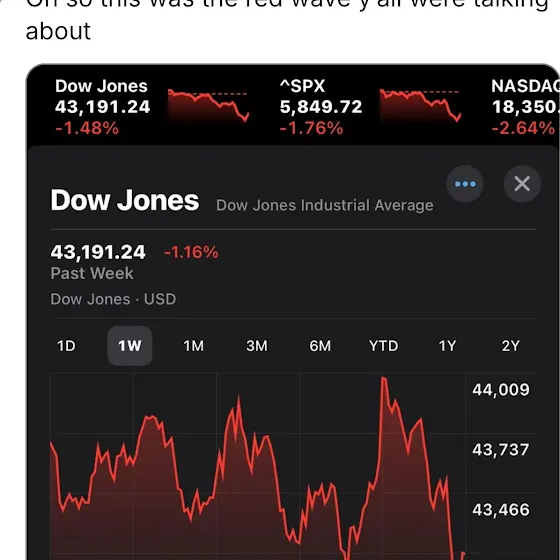
Task: Open the NASDAQ ticker card
Action: (x=525, y=106)
